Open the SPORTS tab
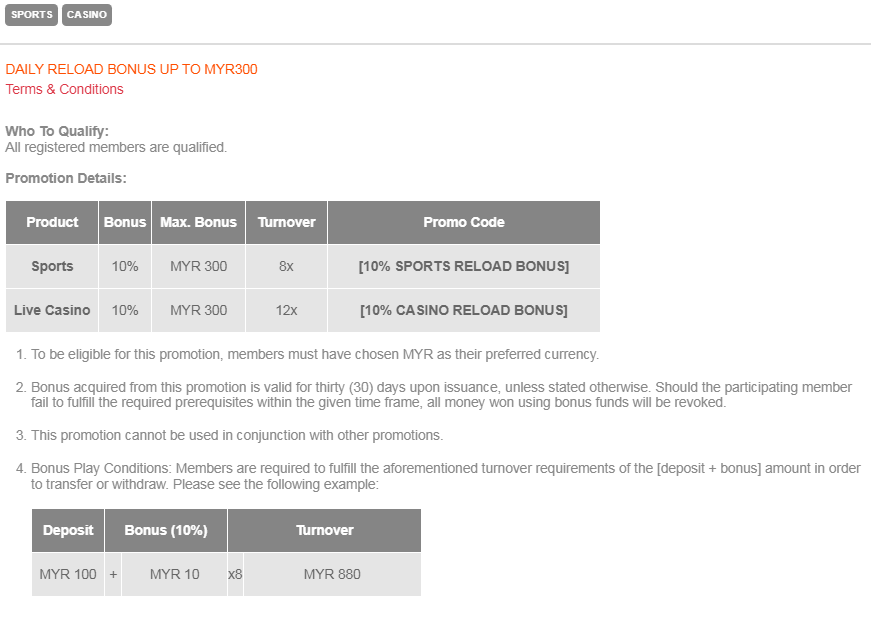The image size is (871, 619). [32, 15]
